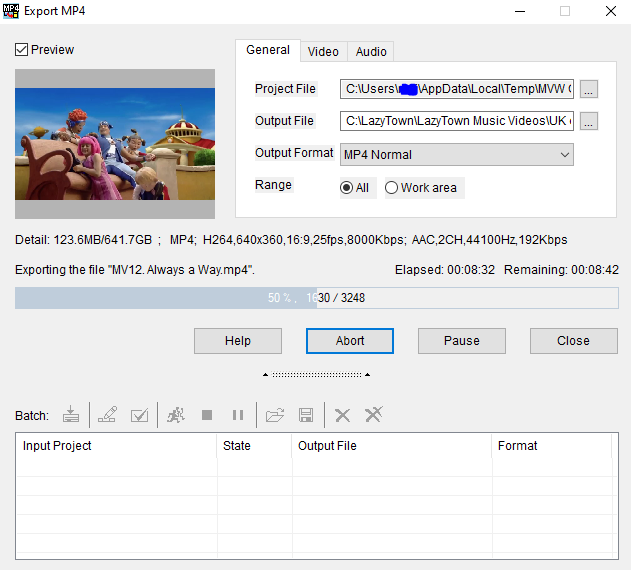This screenshot has height=570, width=631.
Task: Pause the export
Action: (462, 341)
